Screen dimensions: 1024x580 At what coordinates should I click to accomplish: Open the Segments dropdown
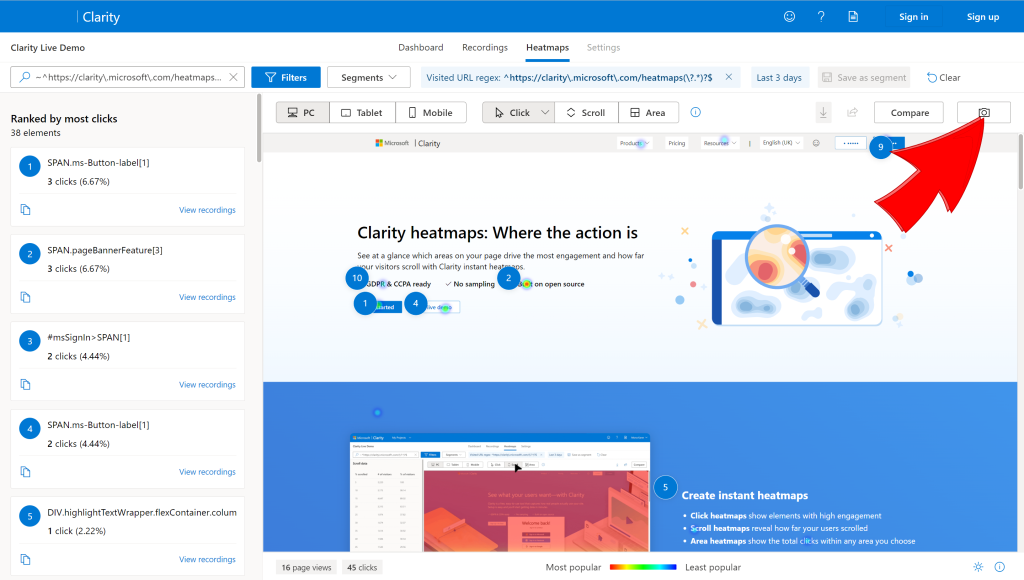point(368,77)
